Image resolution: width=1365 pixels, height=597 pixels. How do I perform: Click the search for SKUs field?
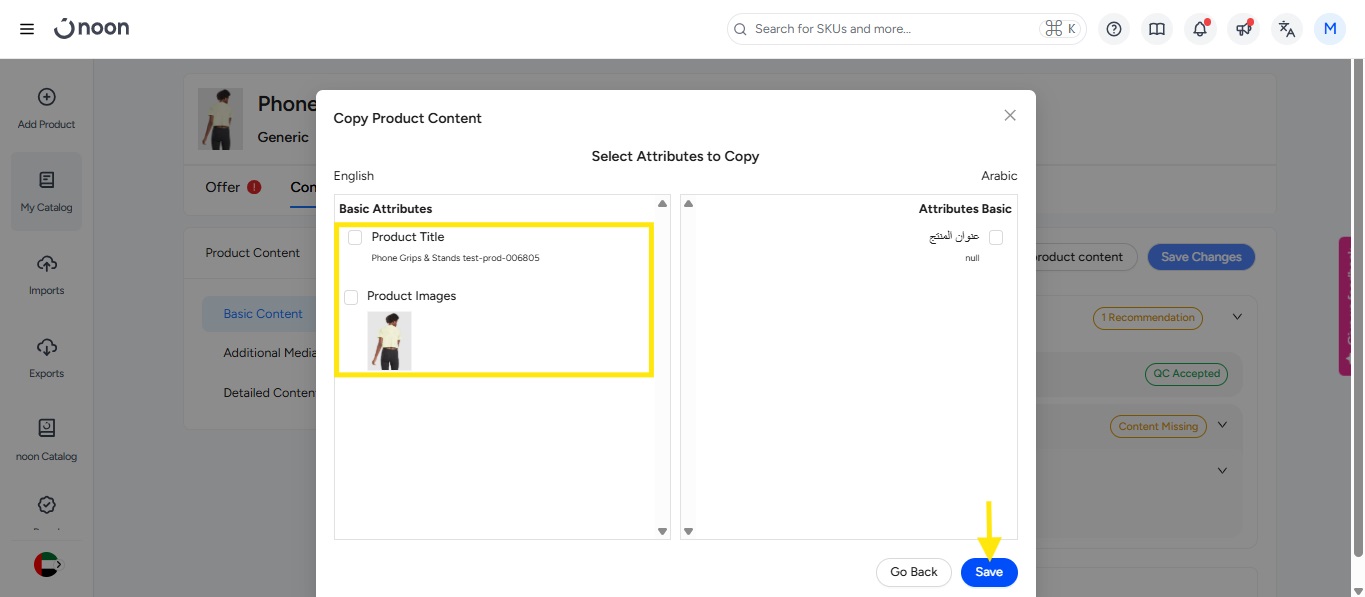coord(890,29)
